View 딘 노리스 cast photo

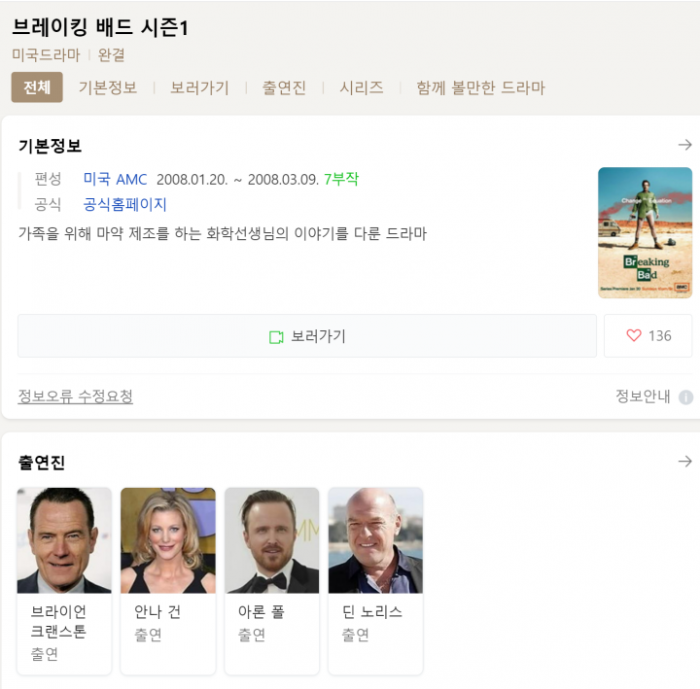pyautogui.click(x=375, y=540)
